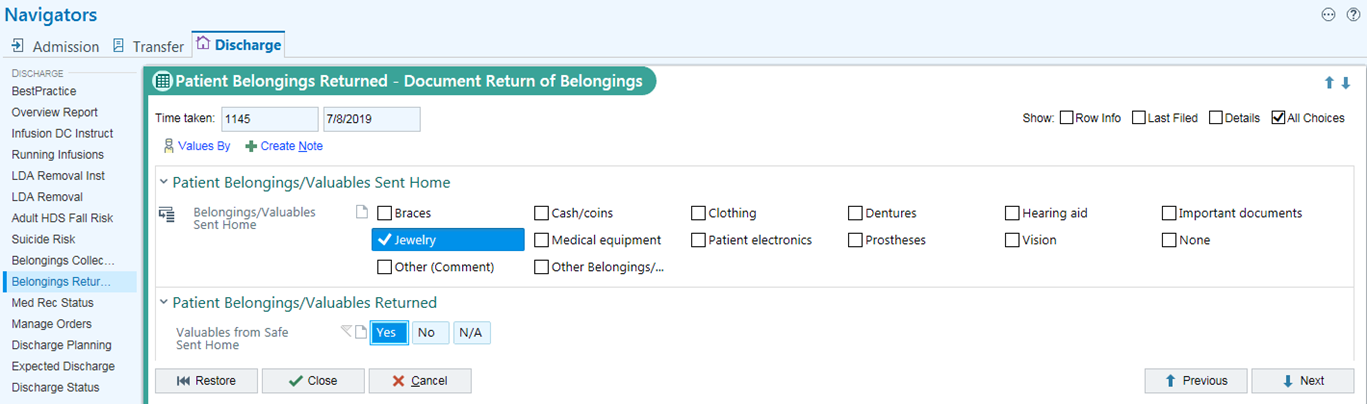Click the green plus Create Note icon

tap(250, 146)
